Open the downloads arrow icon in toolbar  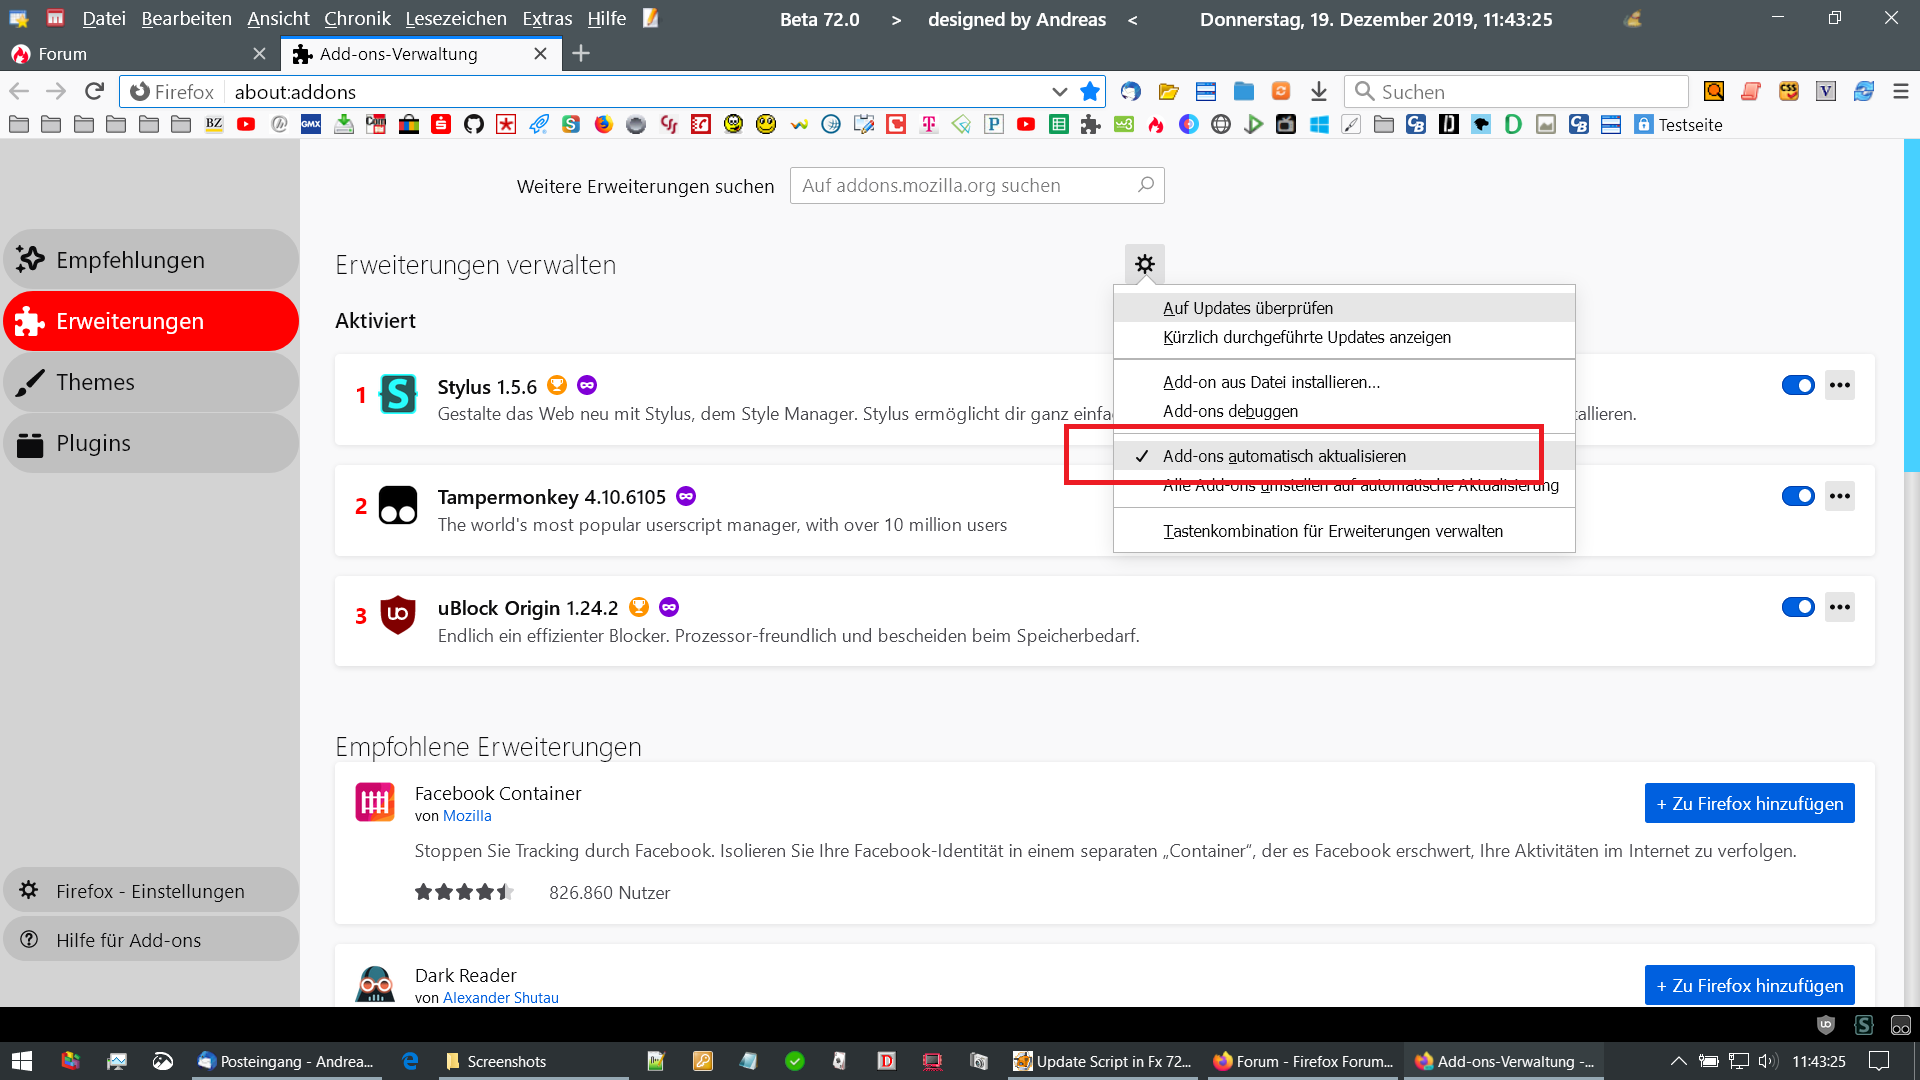tap(1318, 92)
